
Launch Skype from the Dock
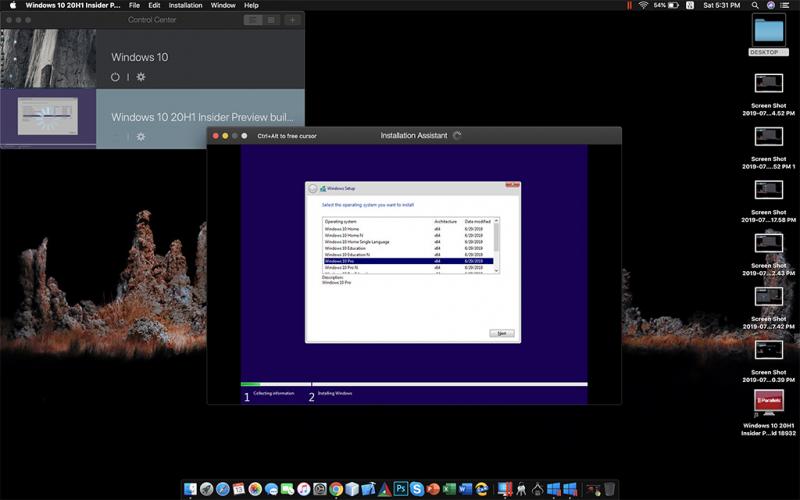click(x=417, y=489)
